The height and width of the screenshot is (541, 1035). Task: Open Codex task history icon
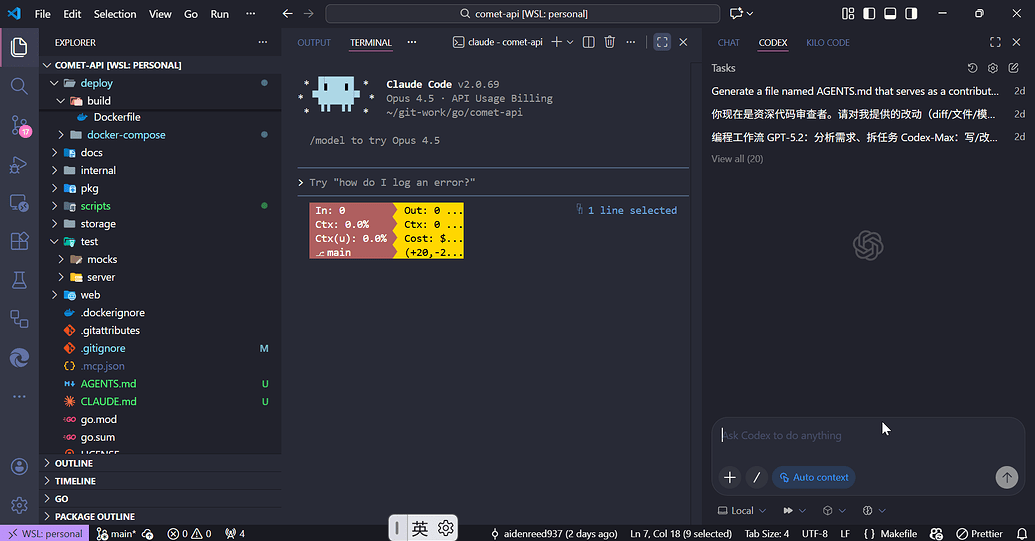[x=972, y=68]
